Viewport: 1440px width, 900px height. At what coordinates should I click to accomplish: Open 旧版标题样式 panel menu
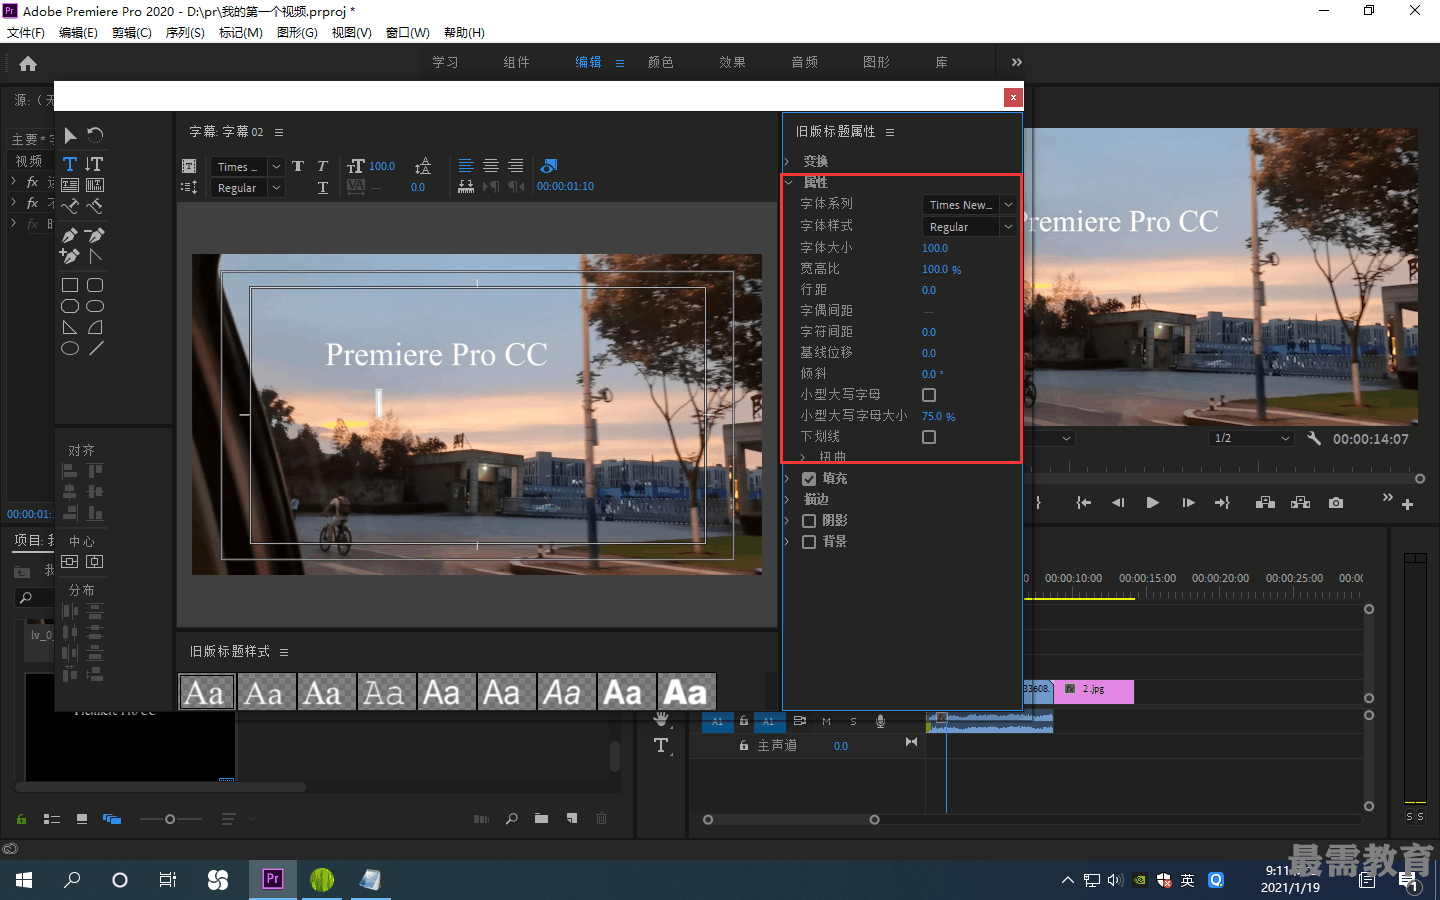284,652
